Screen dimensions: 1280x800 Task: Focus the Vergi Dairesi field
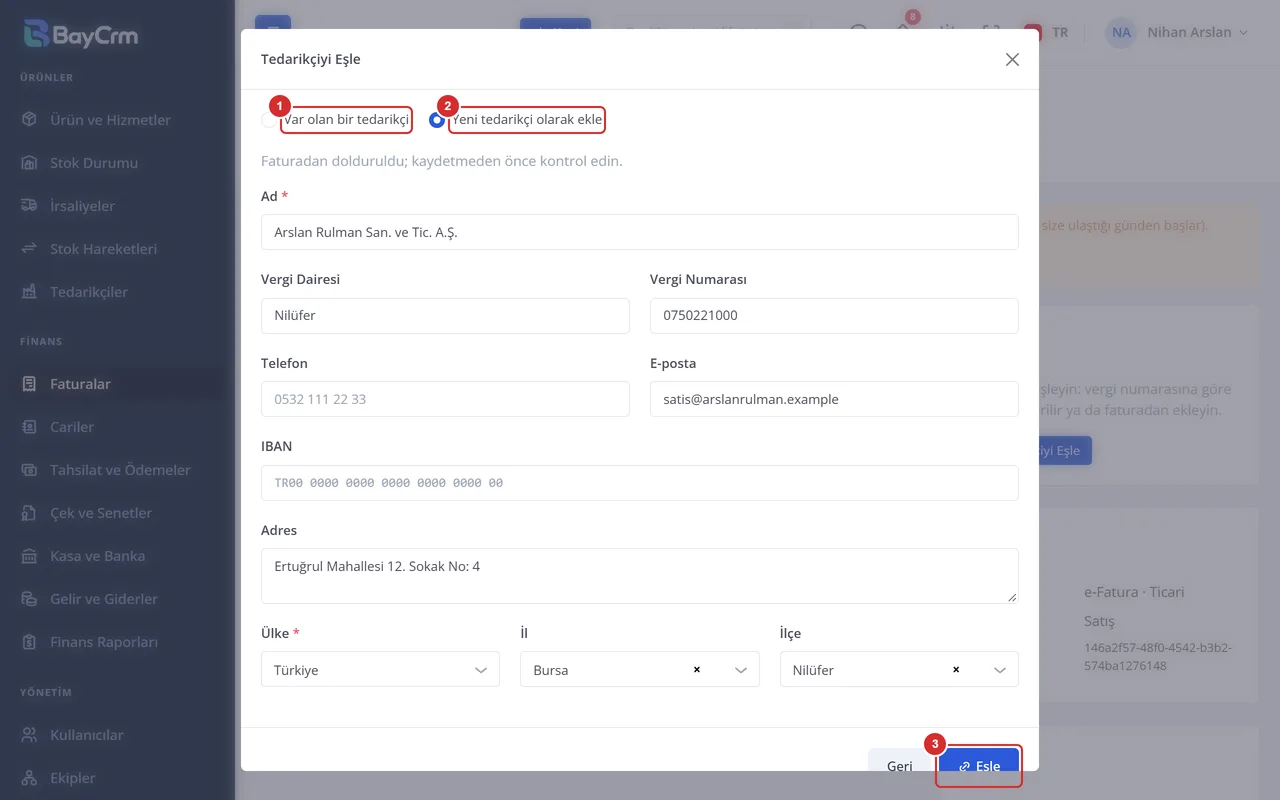click(x=445, y=316)
